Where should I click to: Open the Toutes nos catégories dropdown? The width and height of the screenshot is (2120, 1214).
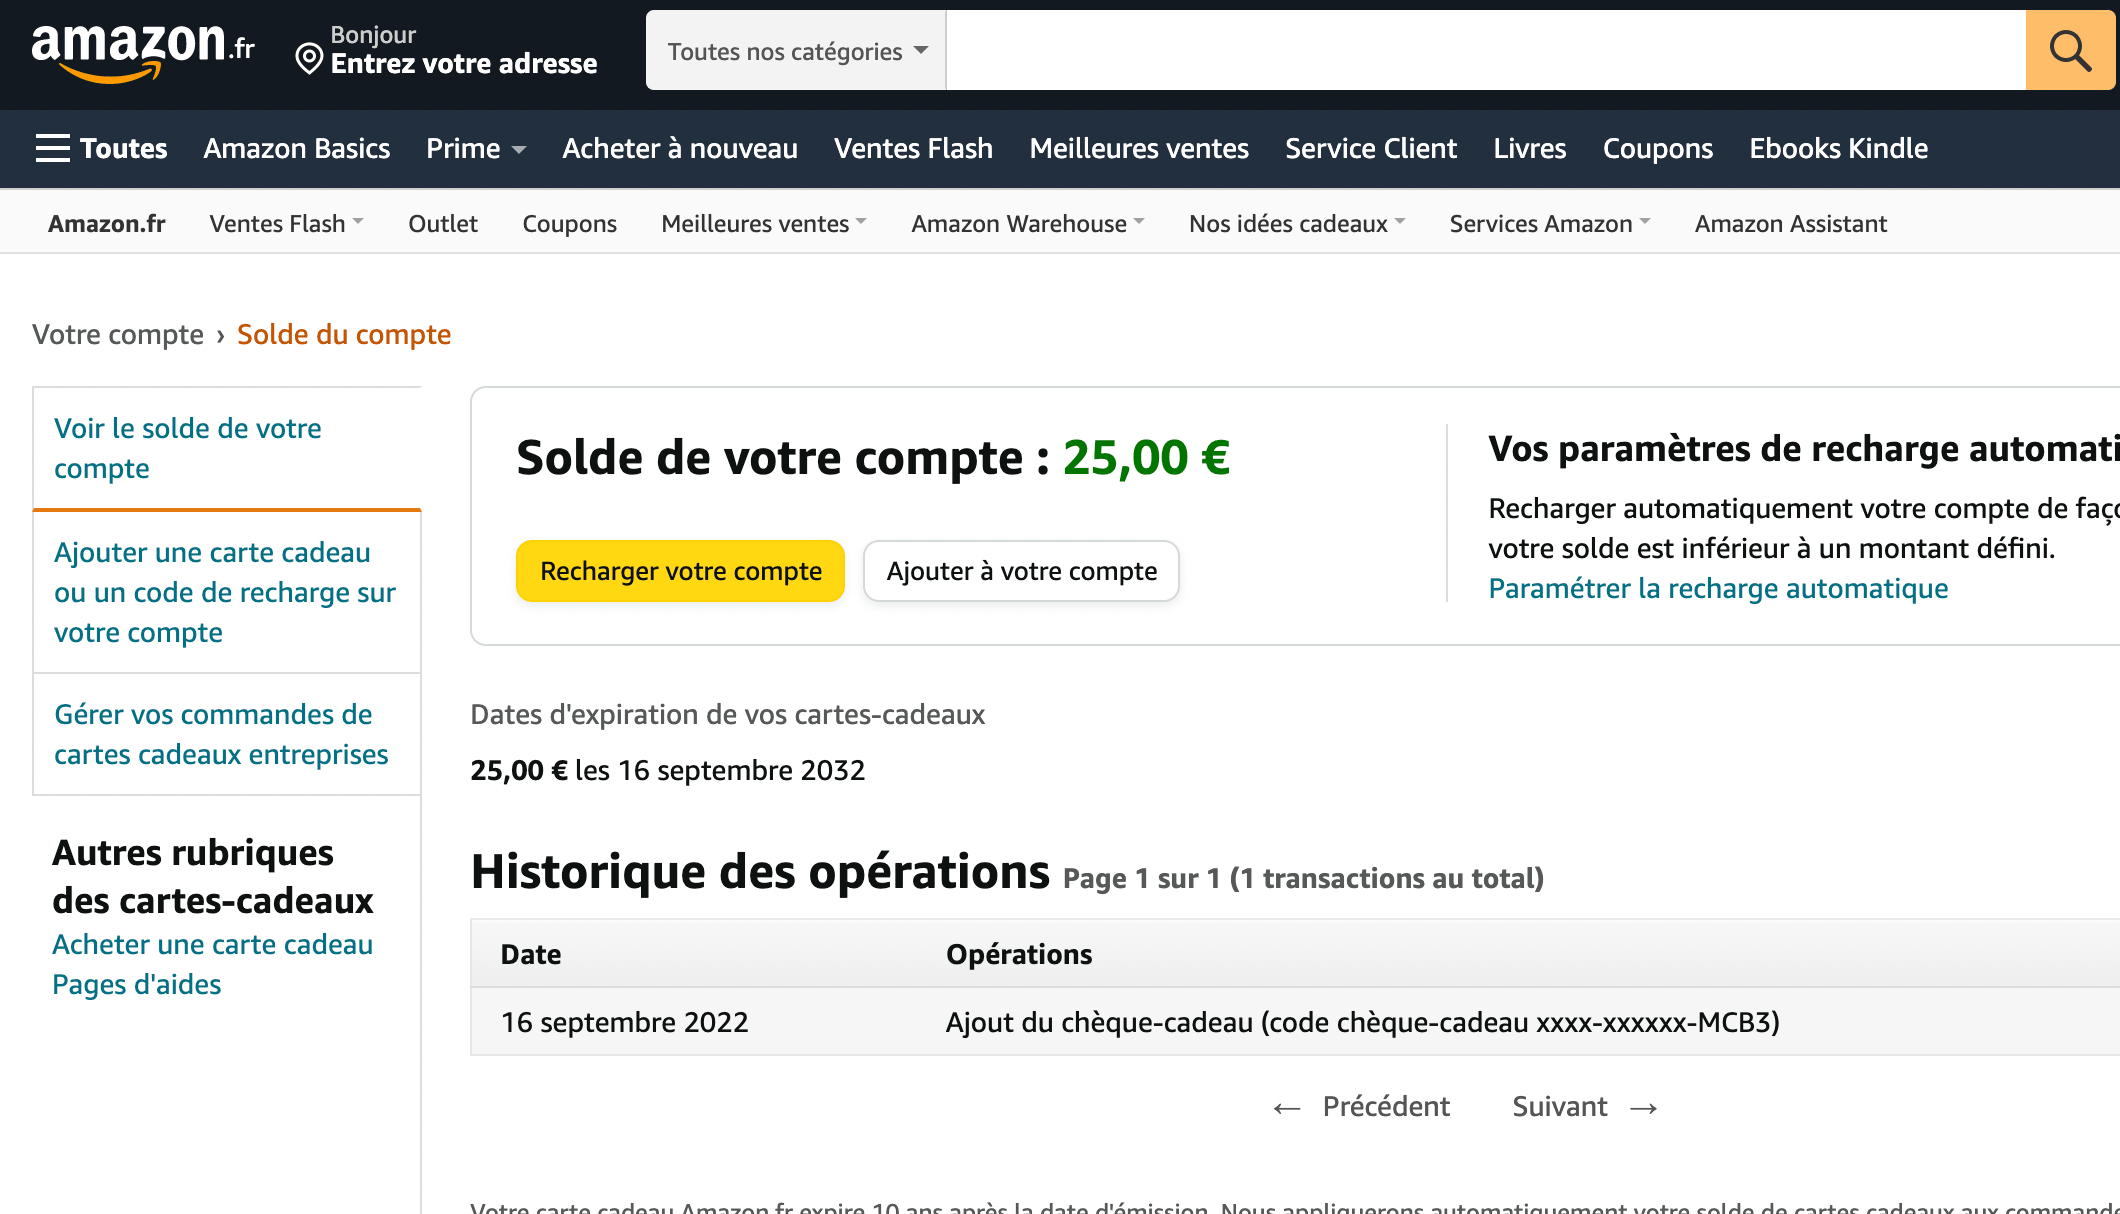click(795, 50)
